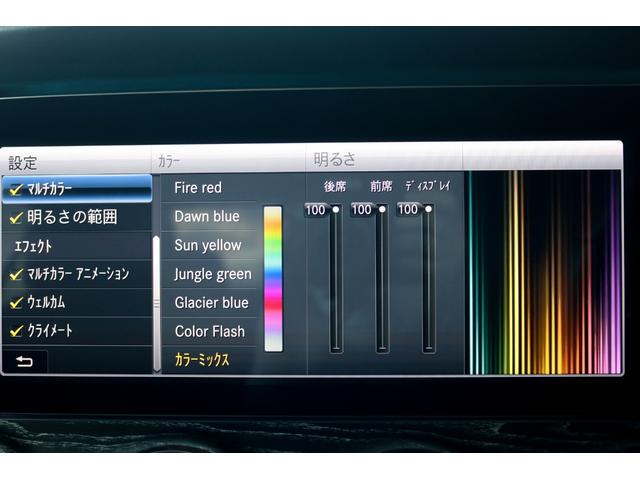Screen dimensions: 640x480
Task: Click the 後席 brightness slider
Action: 335,278
